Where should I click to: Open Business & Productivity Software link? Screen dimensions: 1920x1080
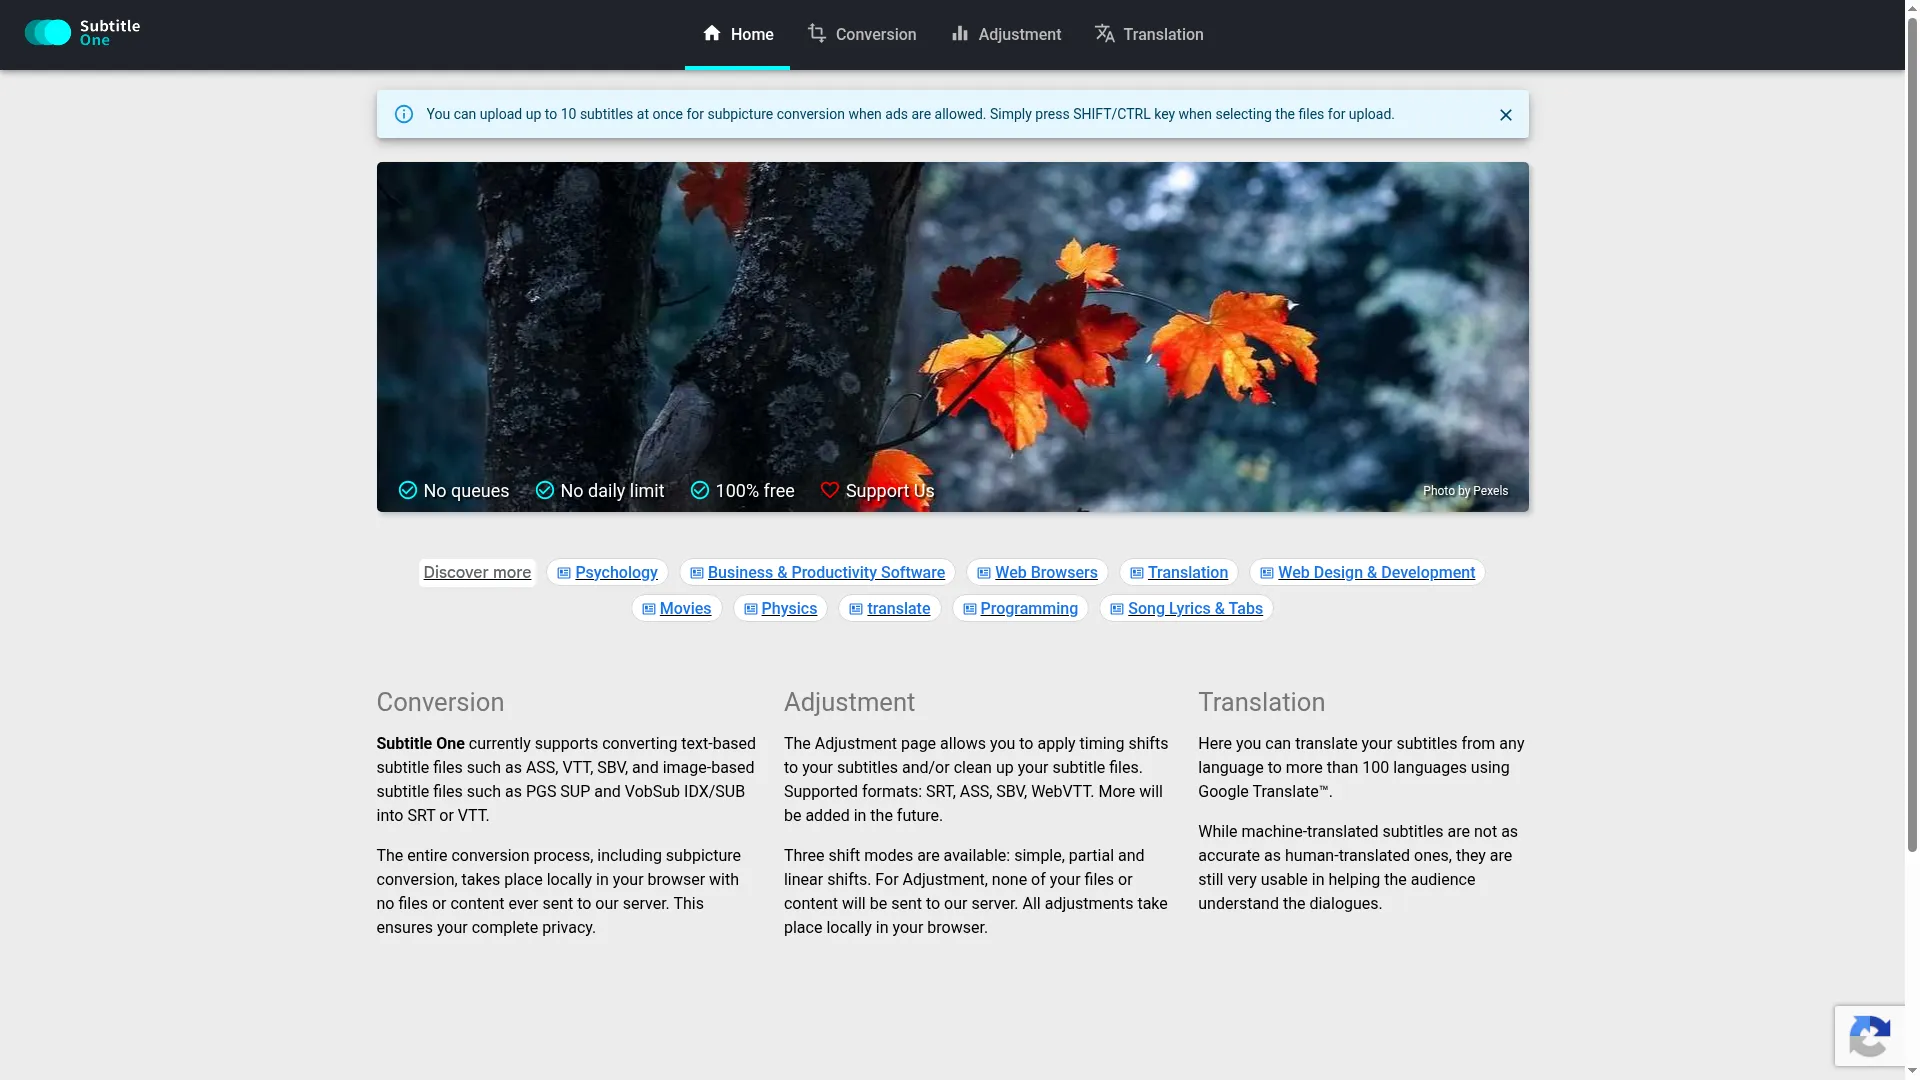pyautogui.click(x=826, y=572)
